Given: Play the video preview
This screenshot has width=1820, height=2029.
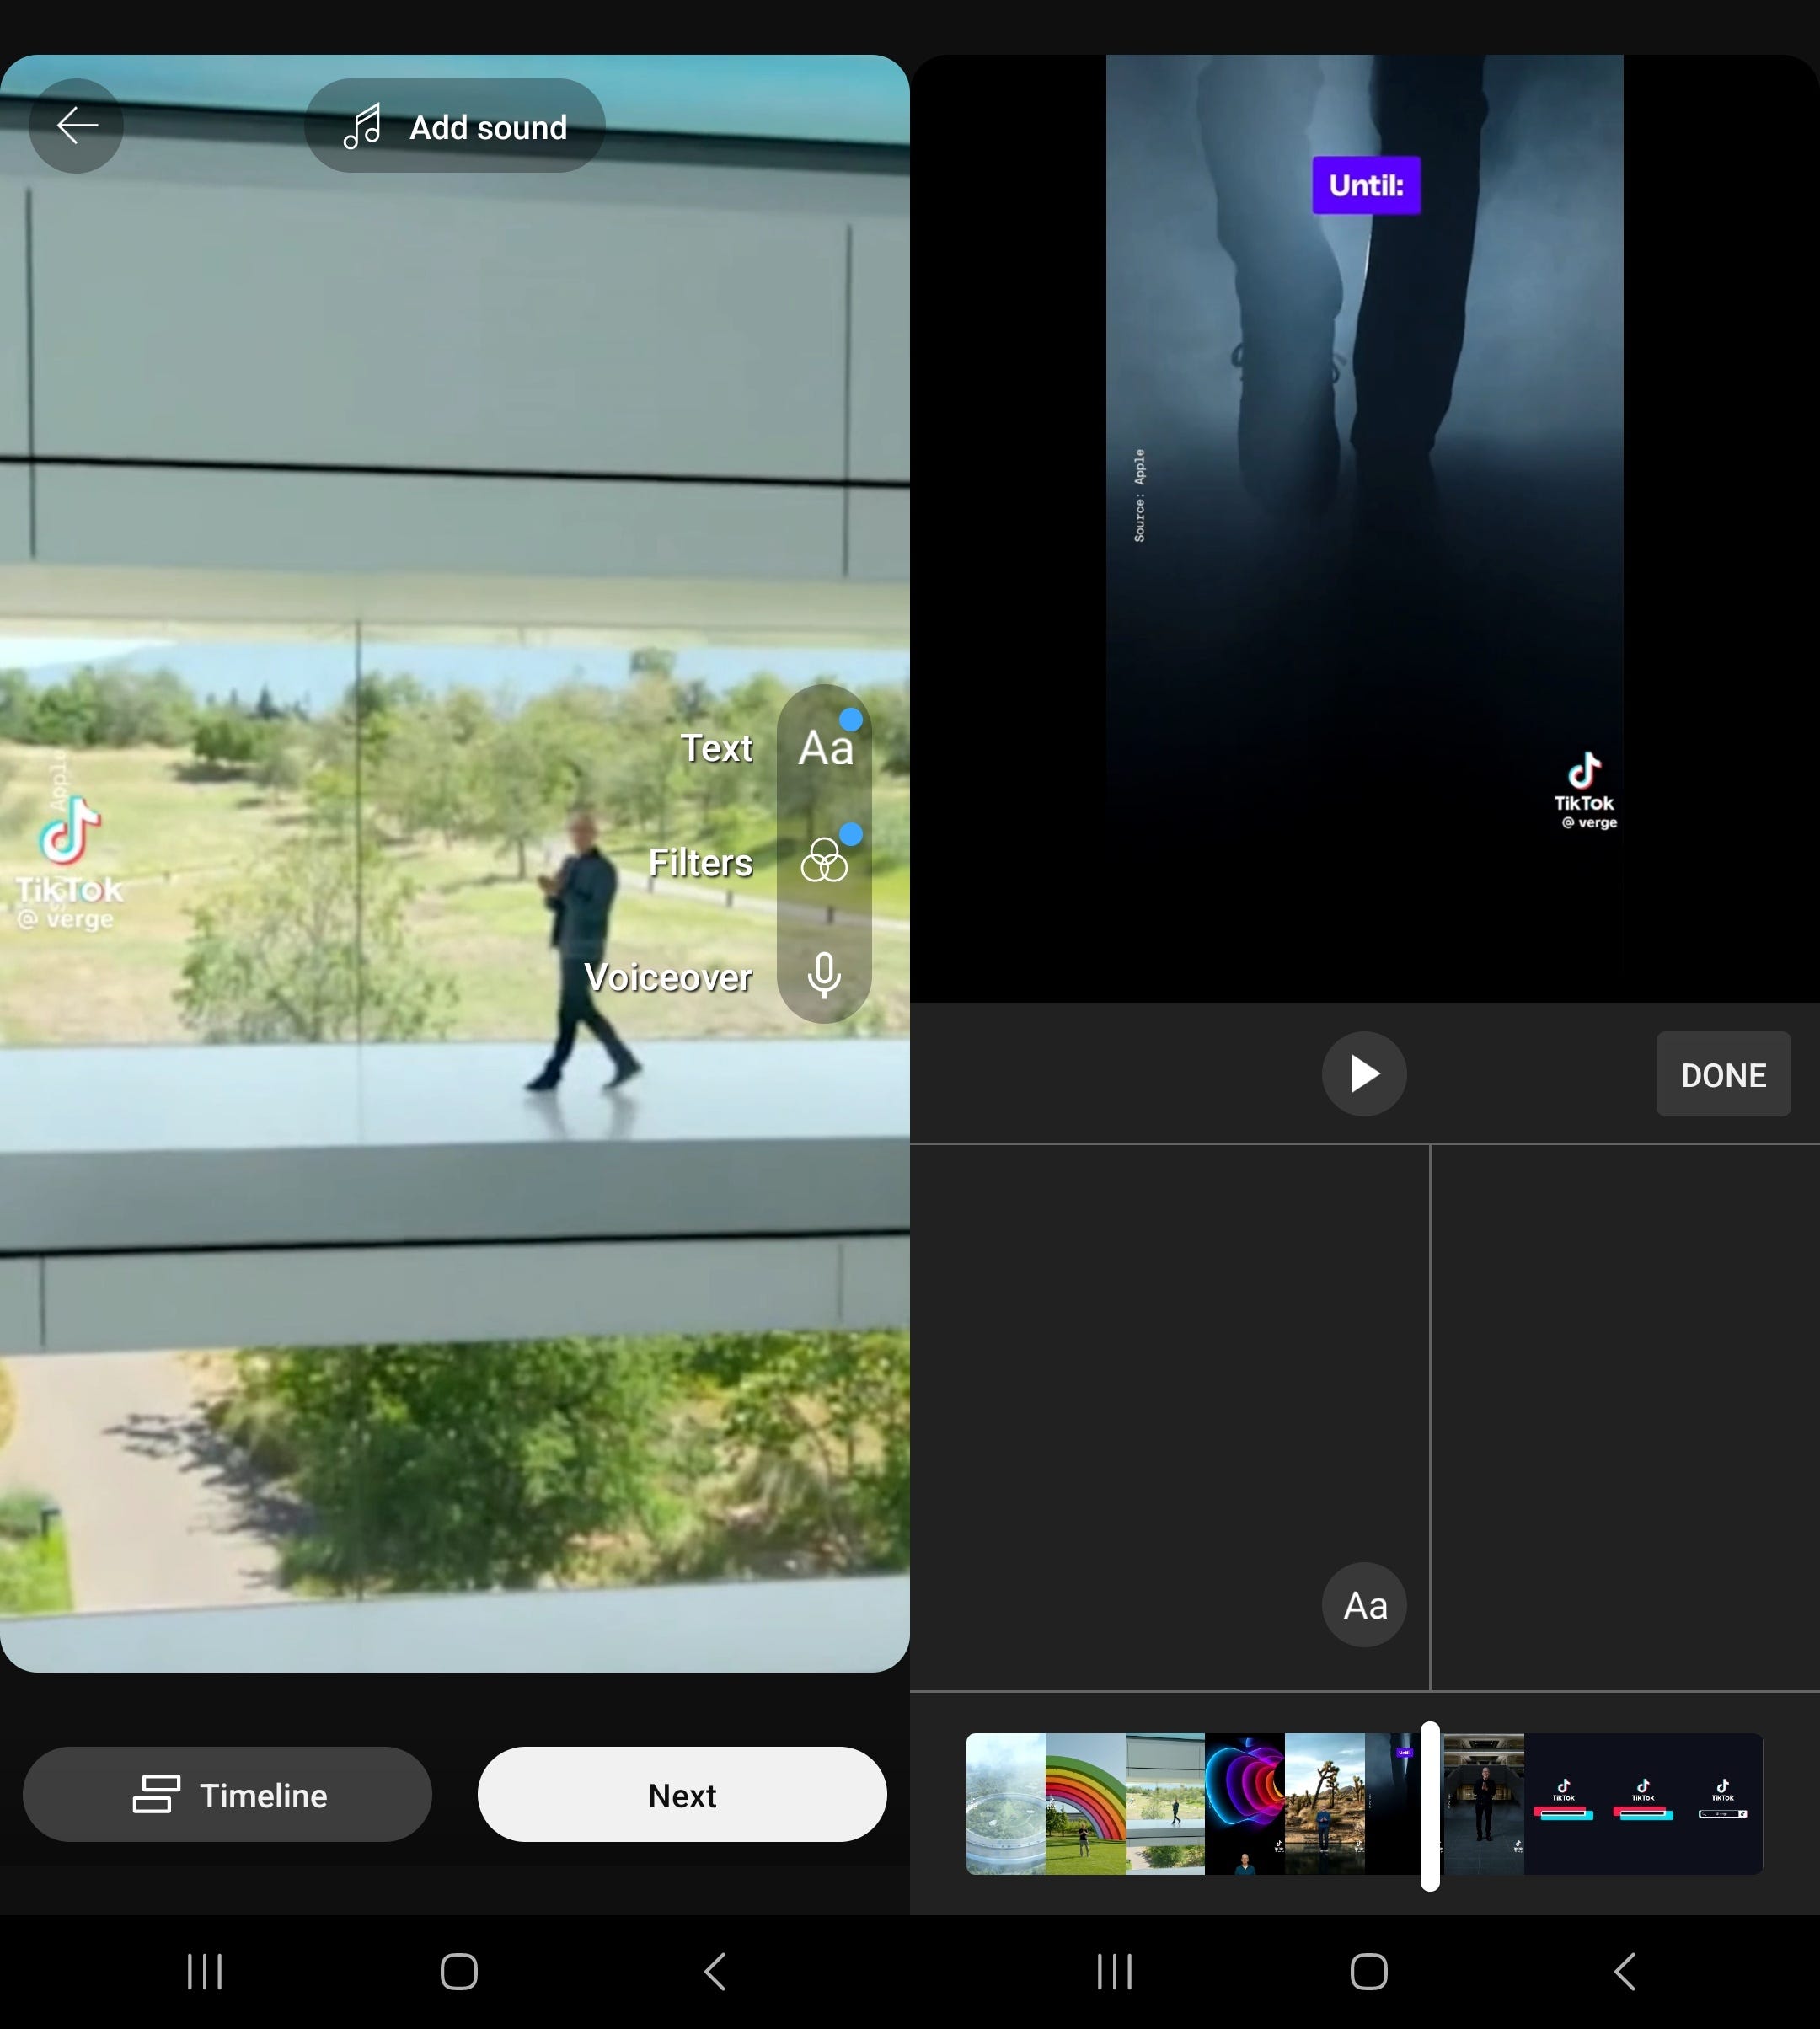Looking at the screenshot, I should pos(1364,1074).
